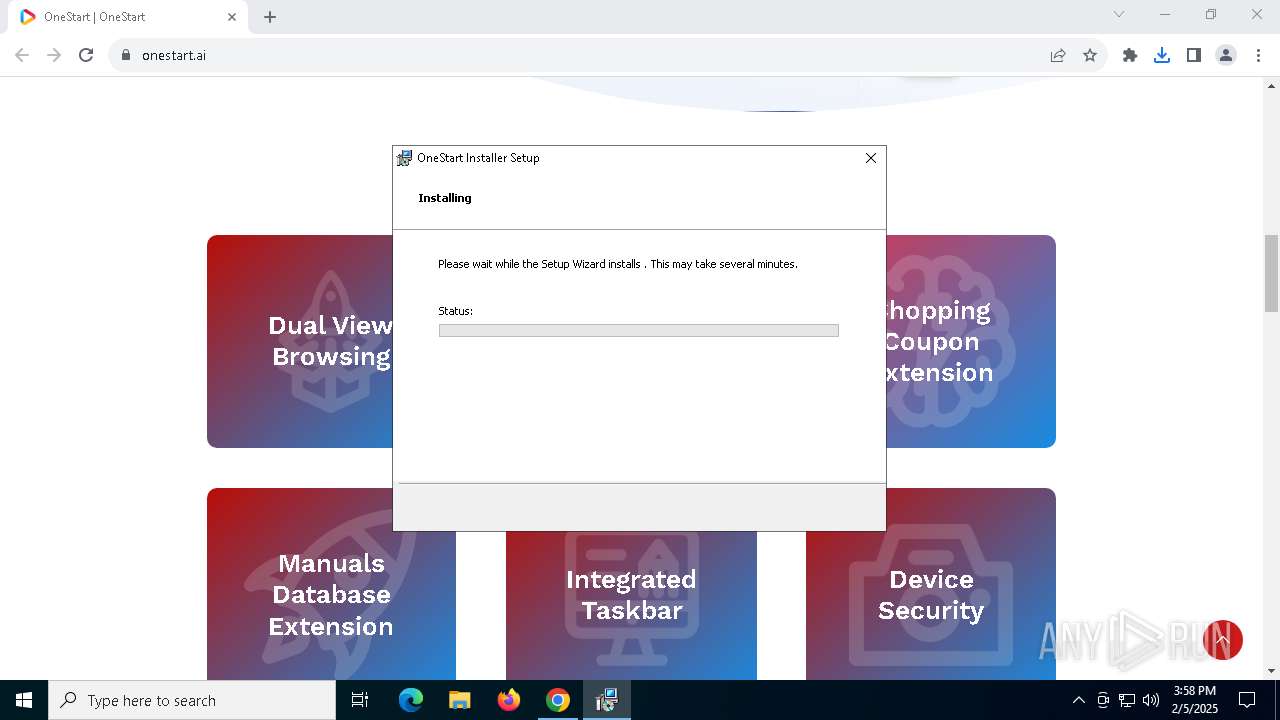Open the Chrome Extensions puzzle icon

(1130, 55)
